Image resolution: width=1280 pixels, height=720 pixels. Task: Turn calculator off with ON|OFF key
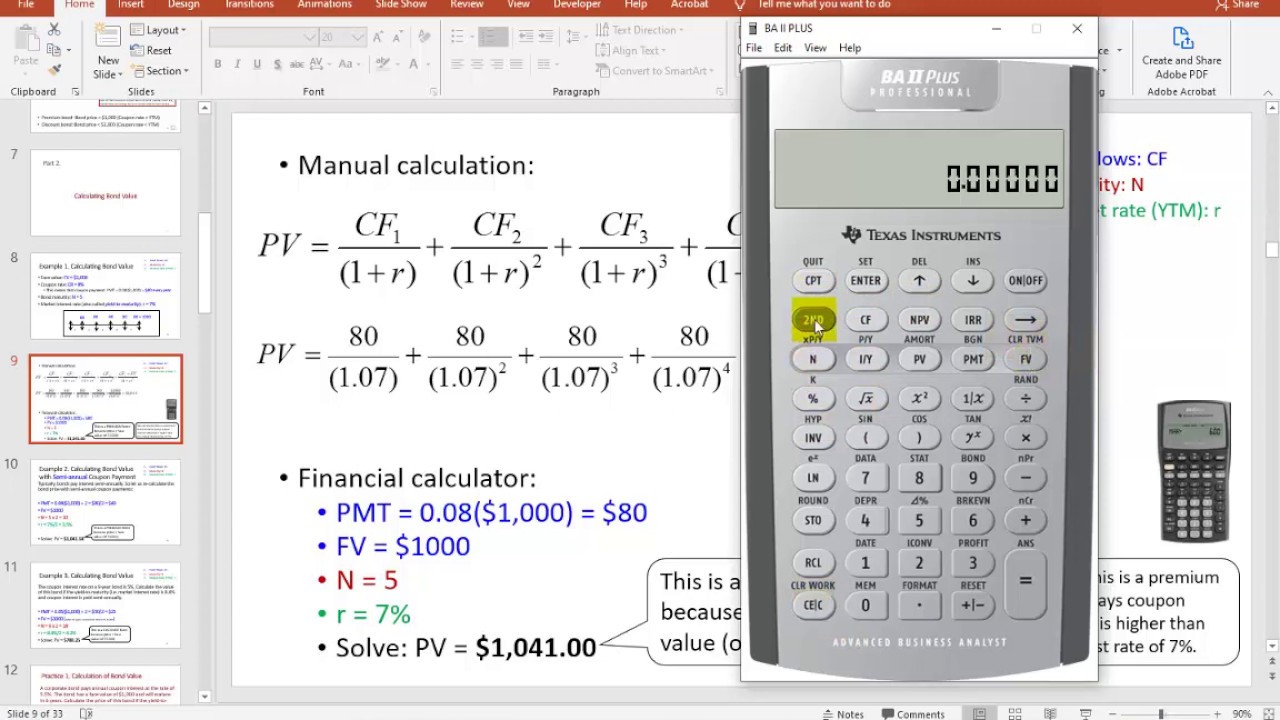1025,281
